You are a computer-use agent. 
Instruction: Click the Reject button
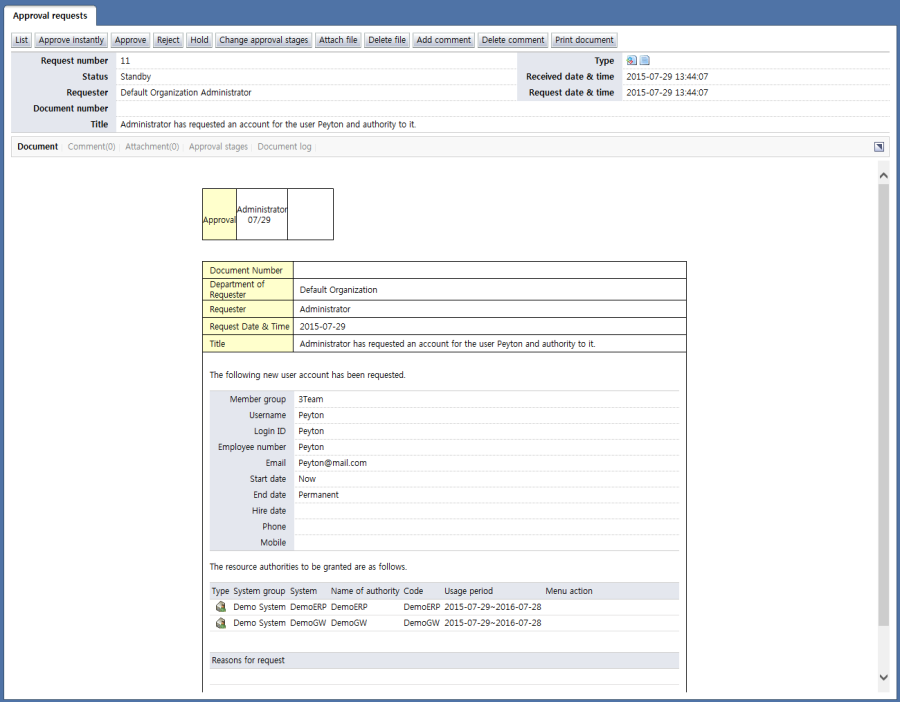tap(168, 40)
